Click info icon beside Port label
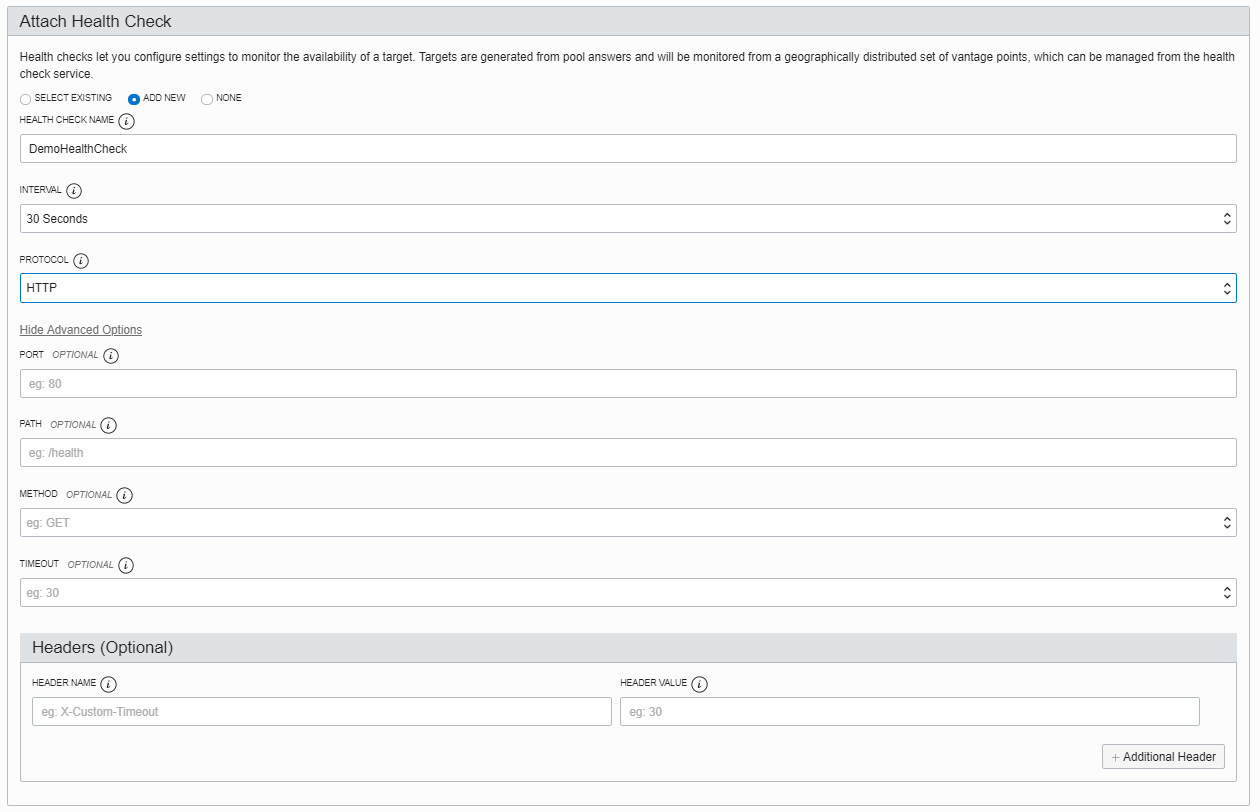Screen dimensions: 1260x812 (x=111, y=356)
